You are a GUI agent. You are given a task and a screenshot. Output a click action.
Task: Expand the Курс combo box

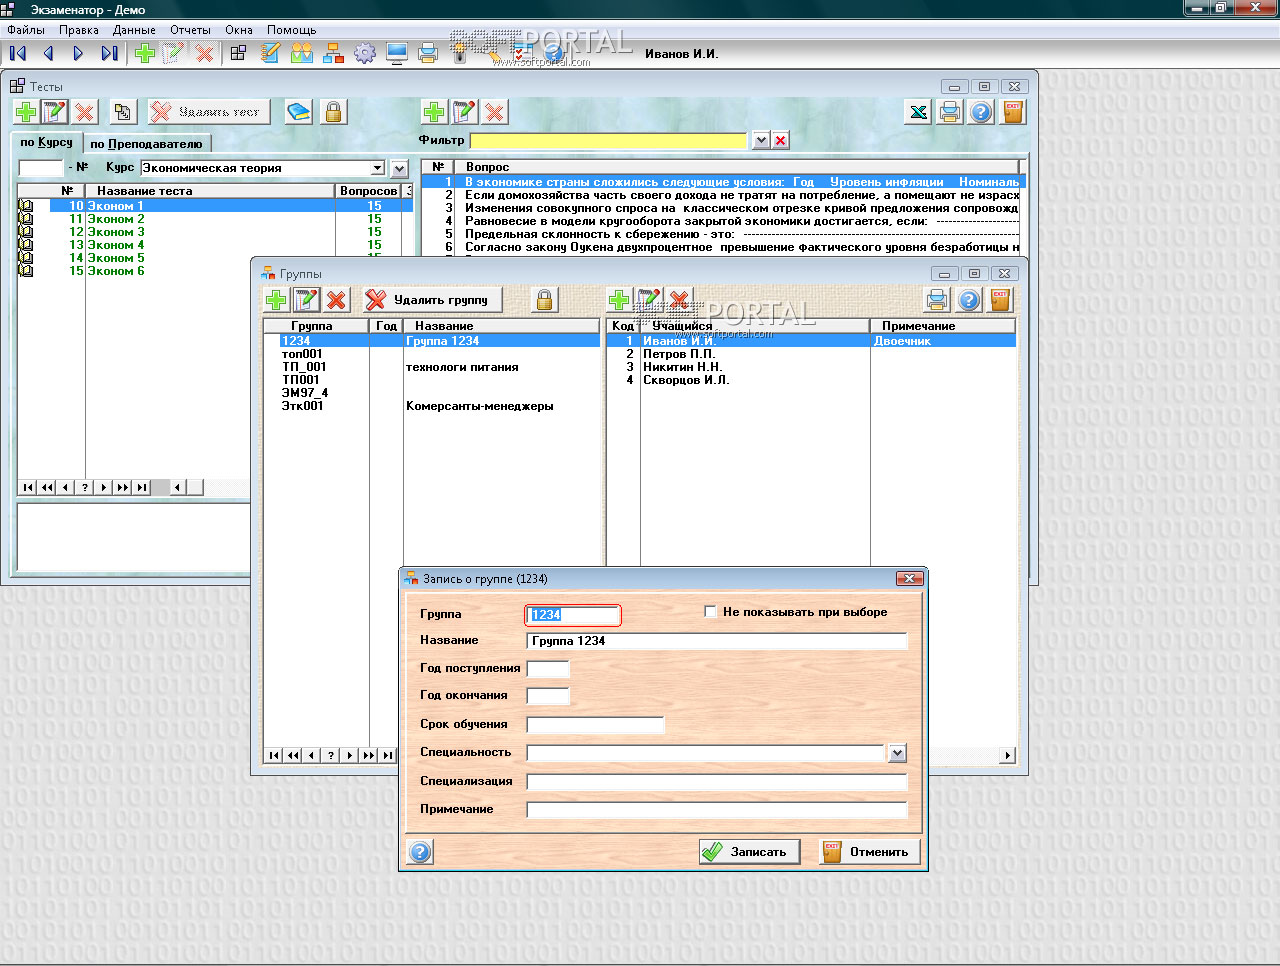377,168
